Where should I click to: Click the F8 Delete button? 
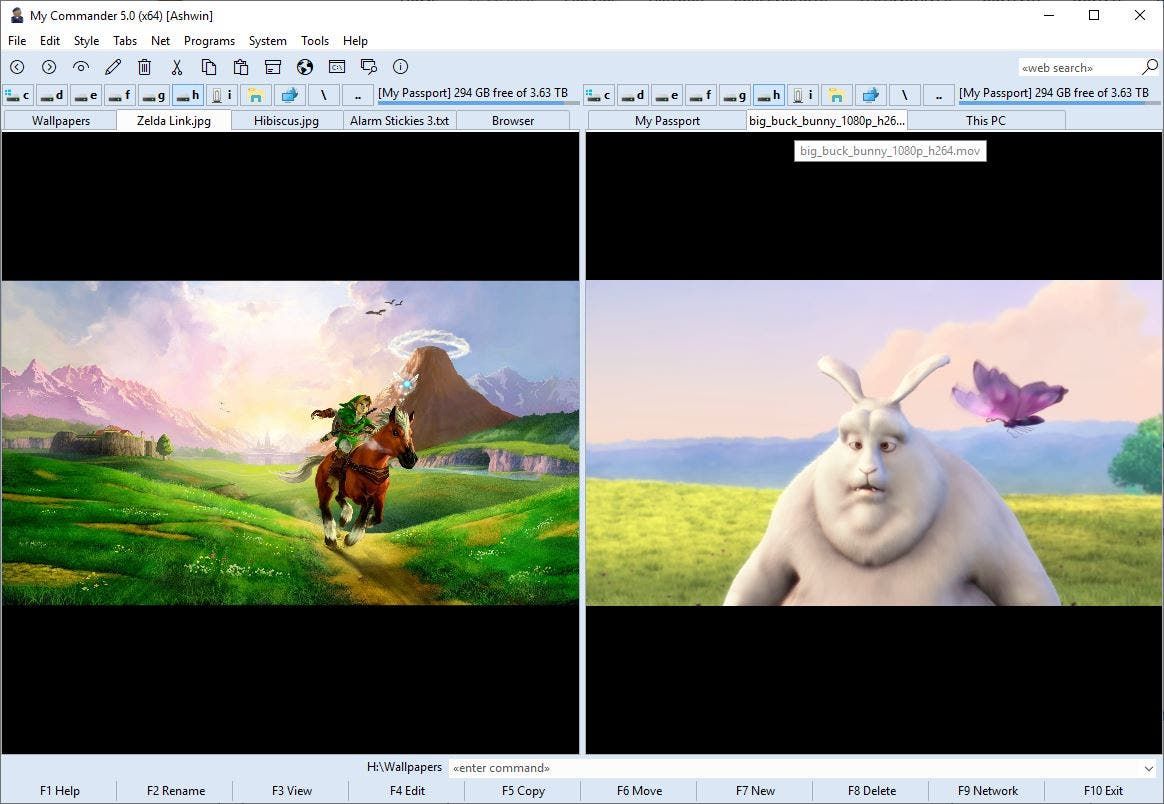tap(872, 791)
